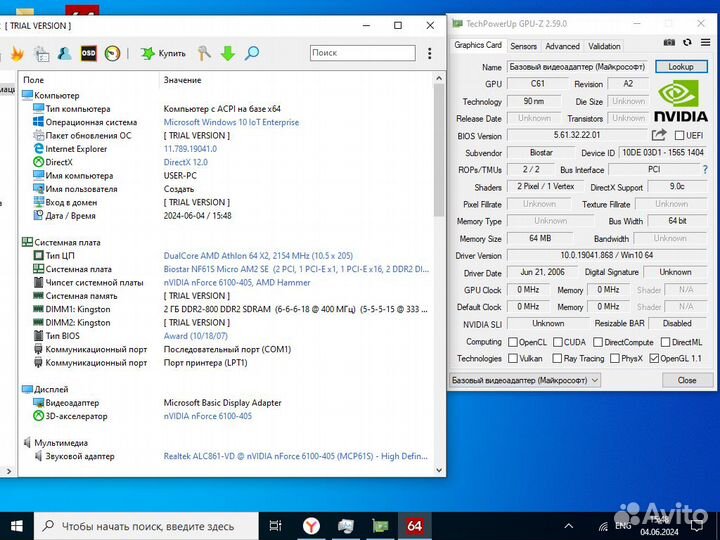Screen dimensions: 720x540
Task: Open the OSD panel icon
Action: [x=88, y=53]
